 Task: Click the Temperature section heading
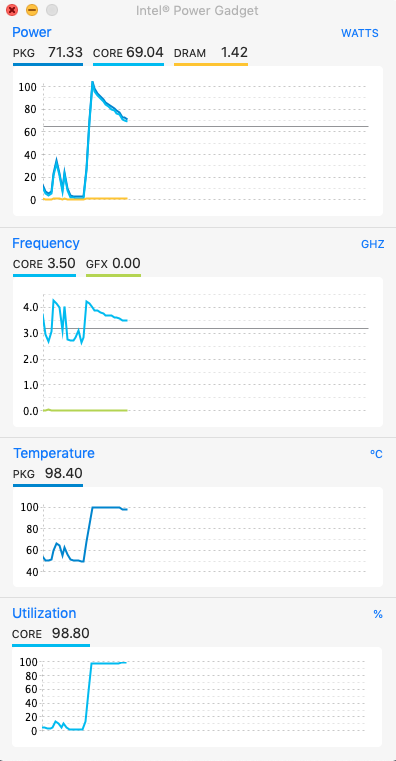[53, 453]
